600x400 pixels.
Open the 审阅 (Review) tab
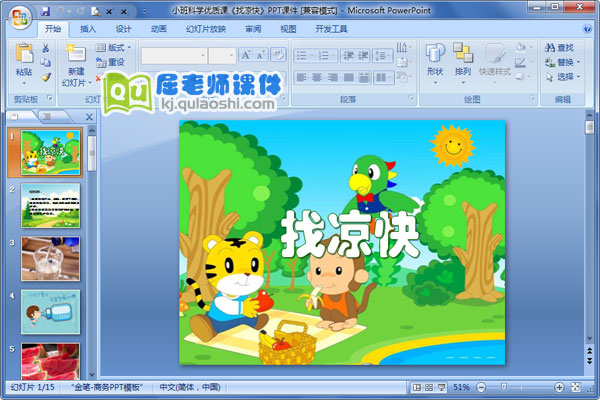[x=253, y=29]
